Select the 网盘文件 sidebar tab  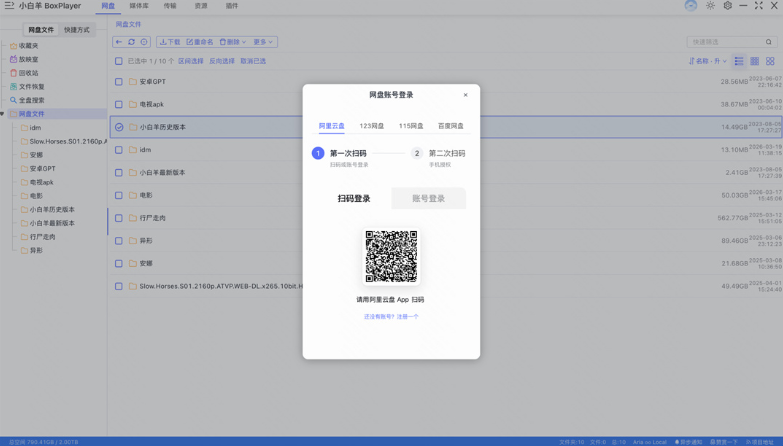point(41,30)
